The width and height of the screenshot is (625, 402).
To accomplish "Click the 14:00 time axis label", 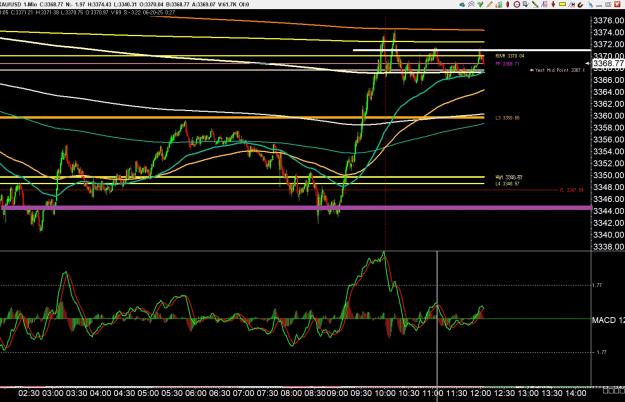I will (x=575, y=393).
